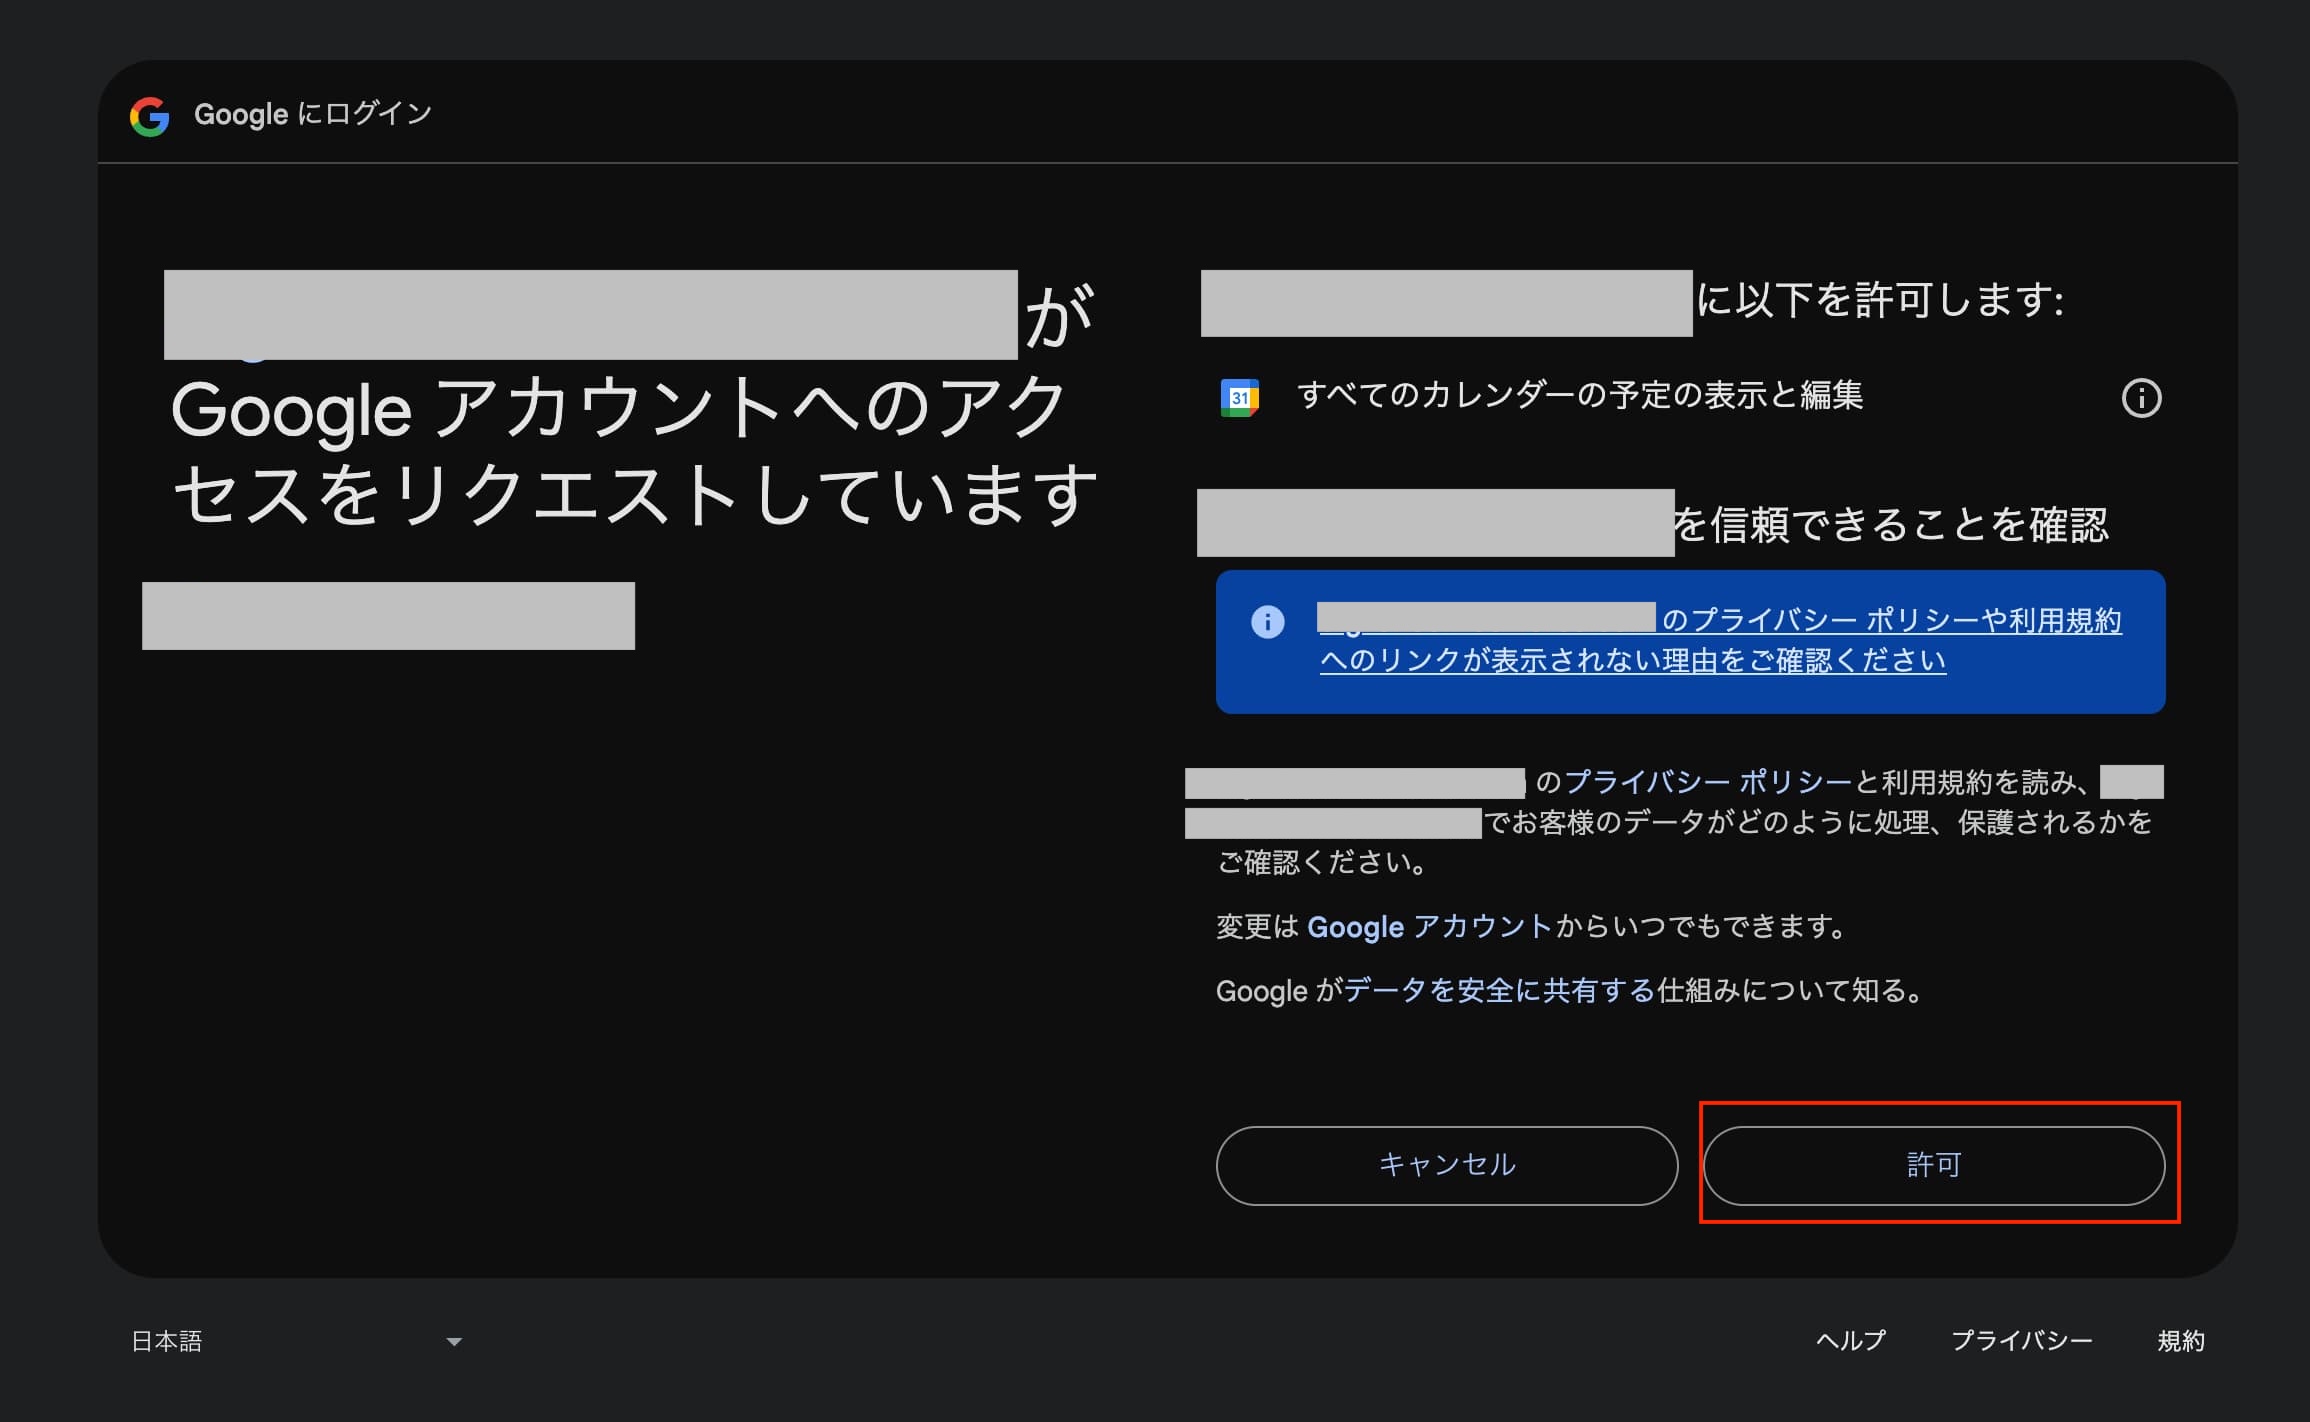This screenshot has width=2310, height=1422.
Task: Click the キャンセル (Cancel) button
Action: click(x=1446, y=1165)
